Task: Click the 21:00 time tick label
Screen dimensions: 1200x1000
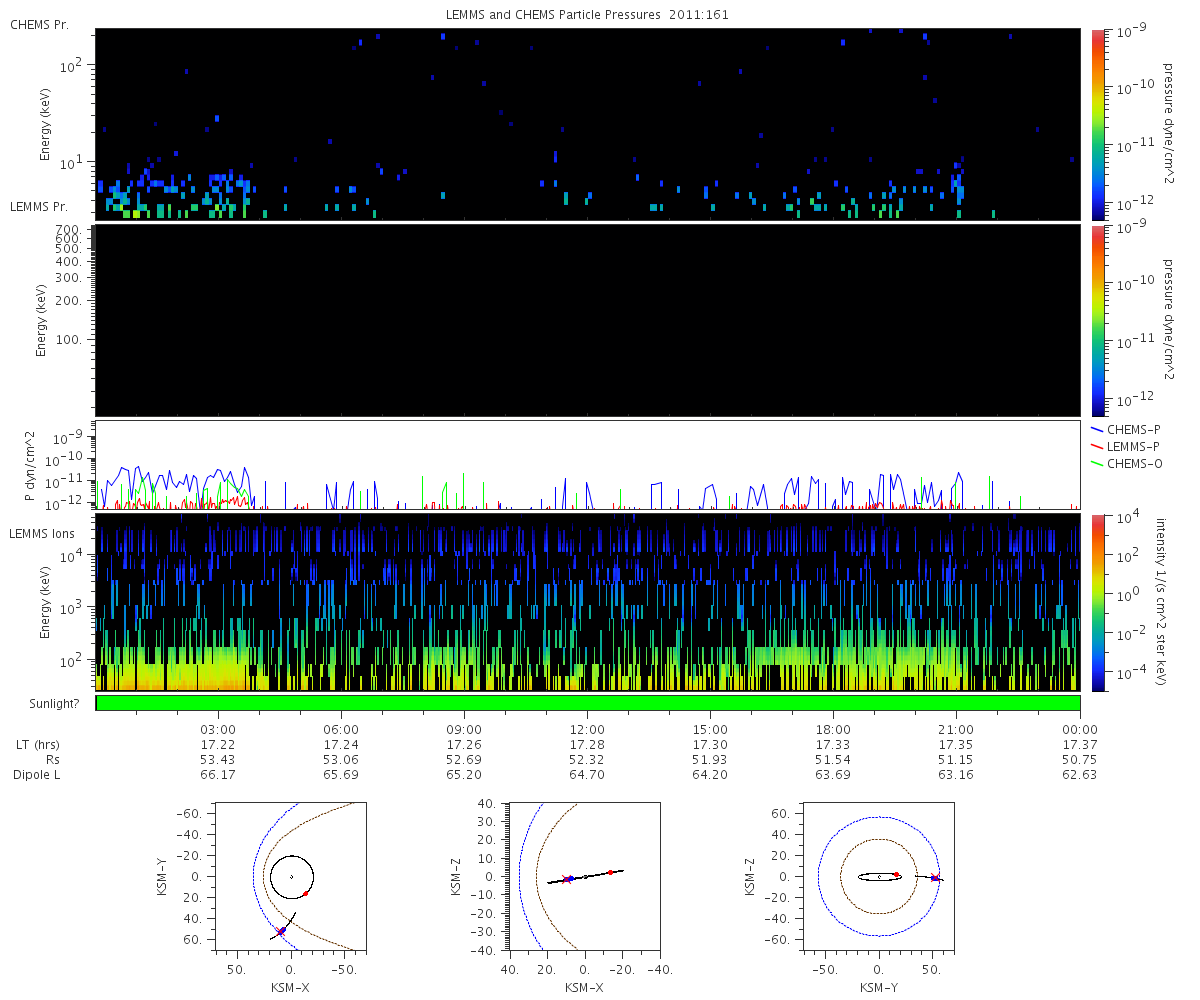Action: point(956,730)
